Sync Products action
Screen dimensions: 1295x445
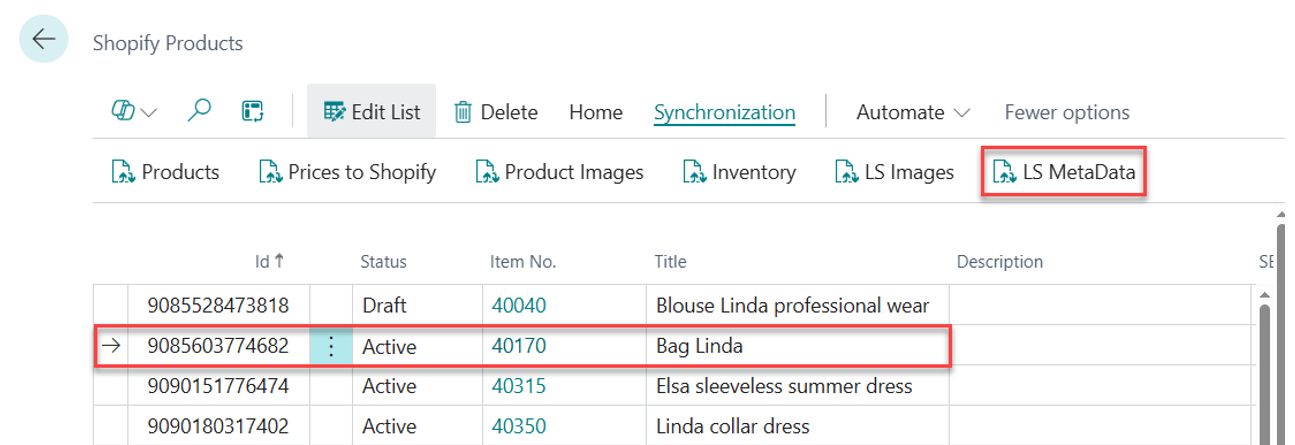(x=165, y=172)
